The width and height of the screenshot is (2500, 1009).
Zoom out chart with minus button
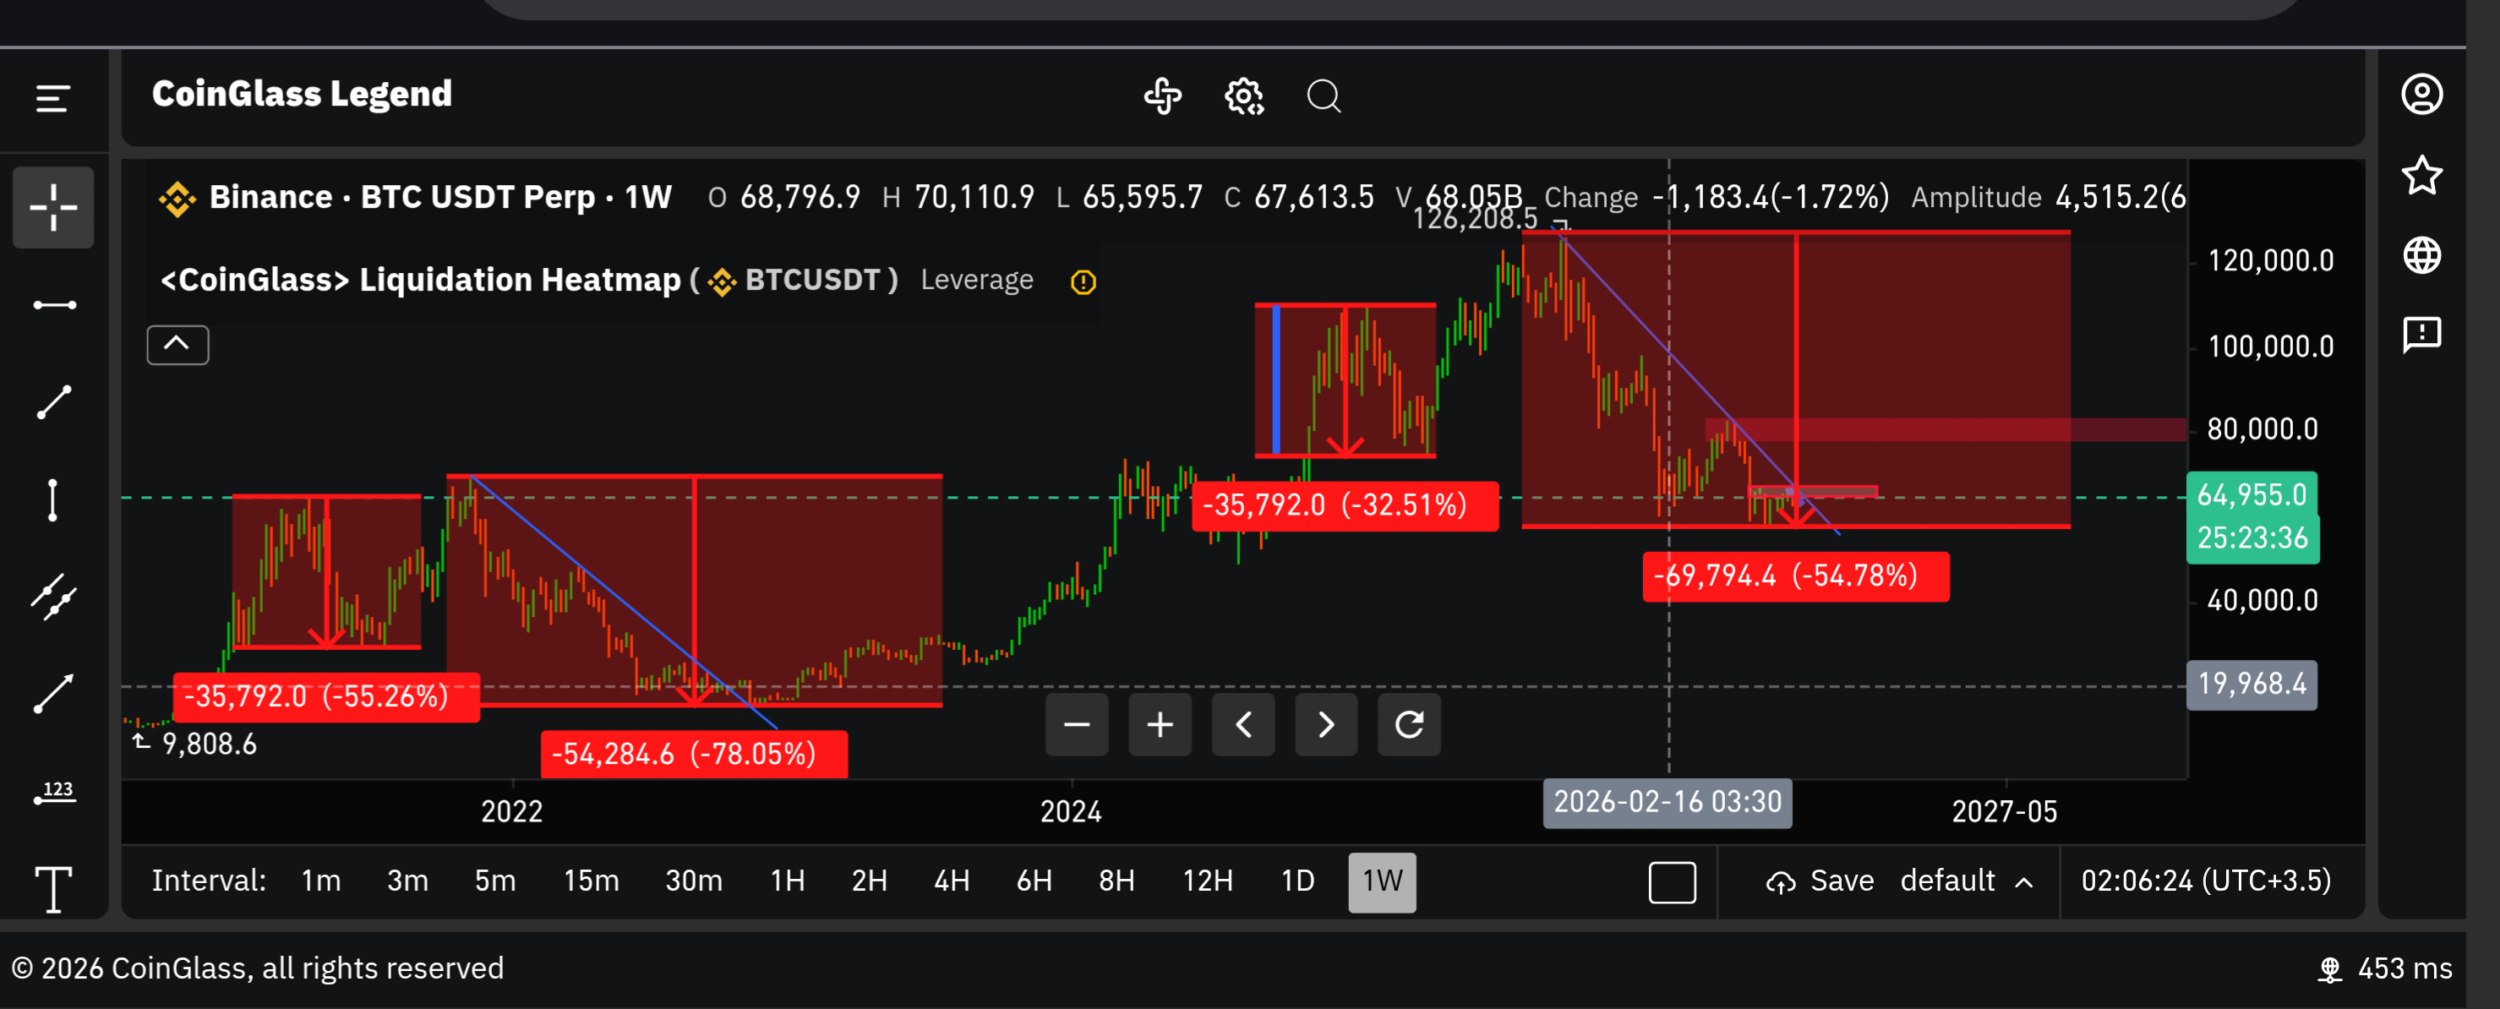point(1077,724)
